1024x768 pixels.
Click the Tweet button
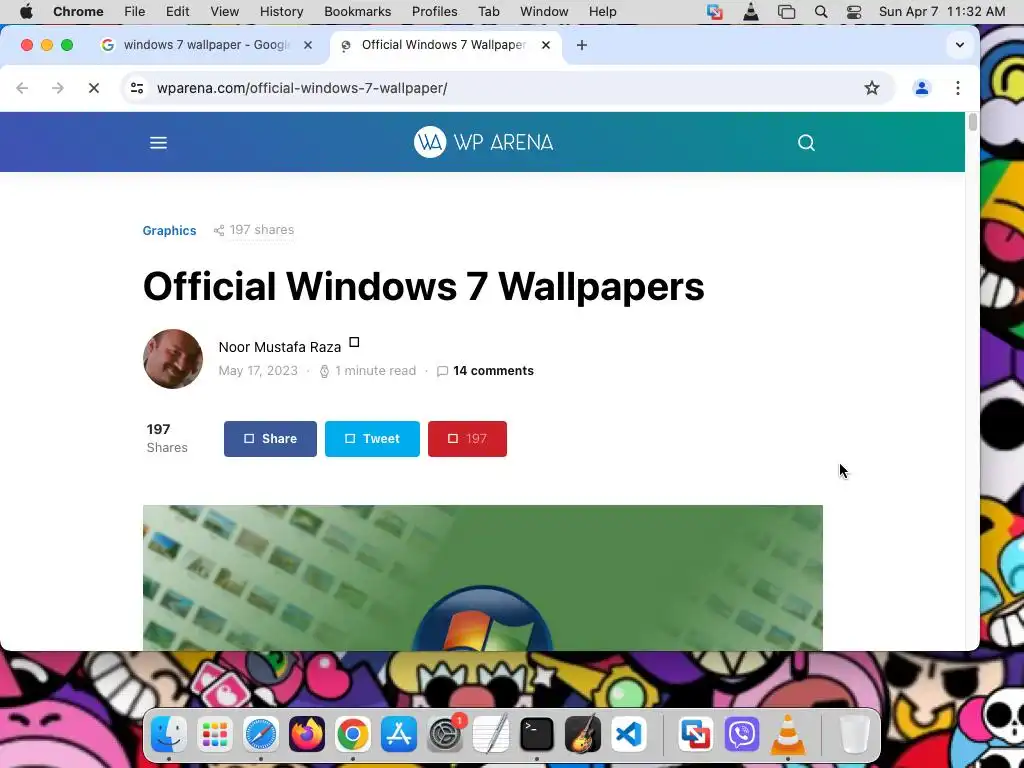tap(372, 439)
